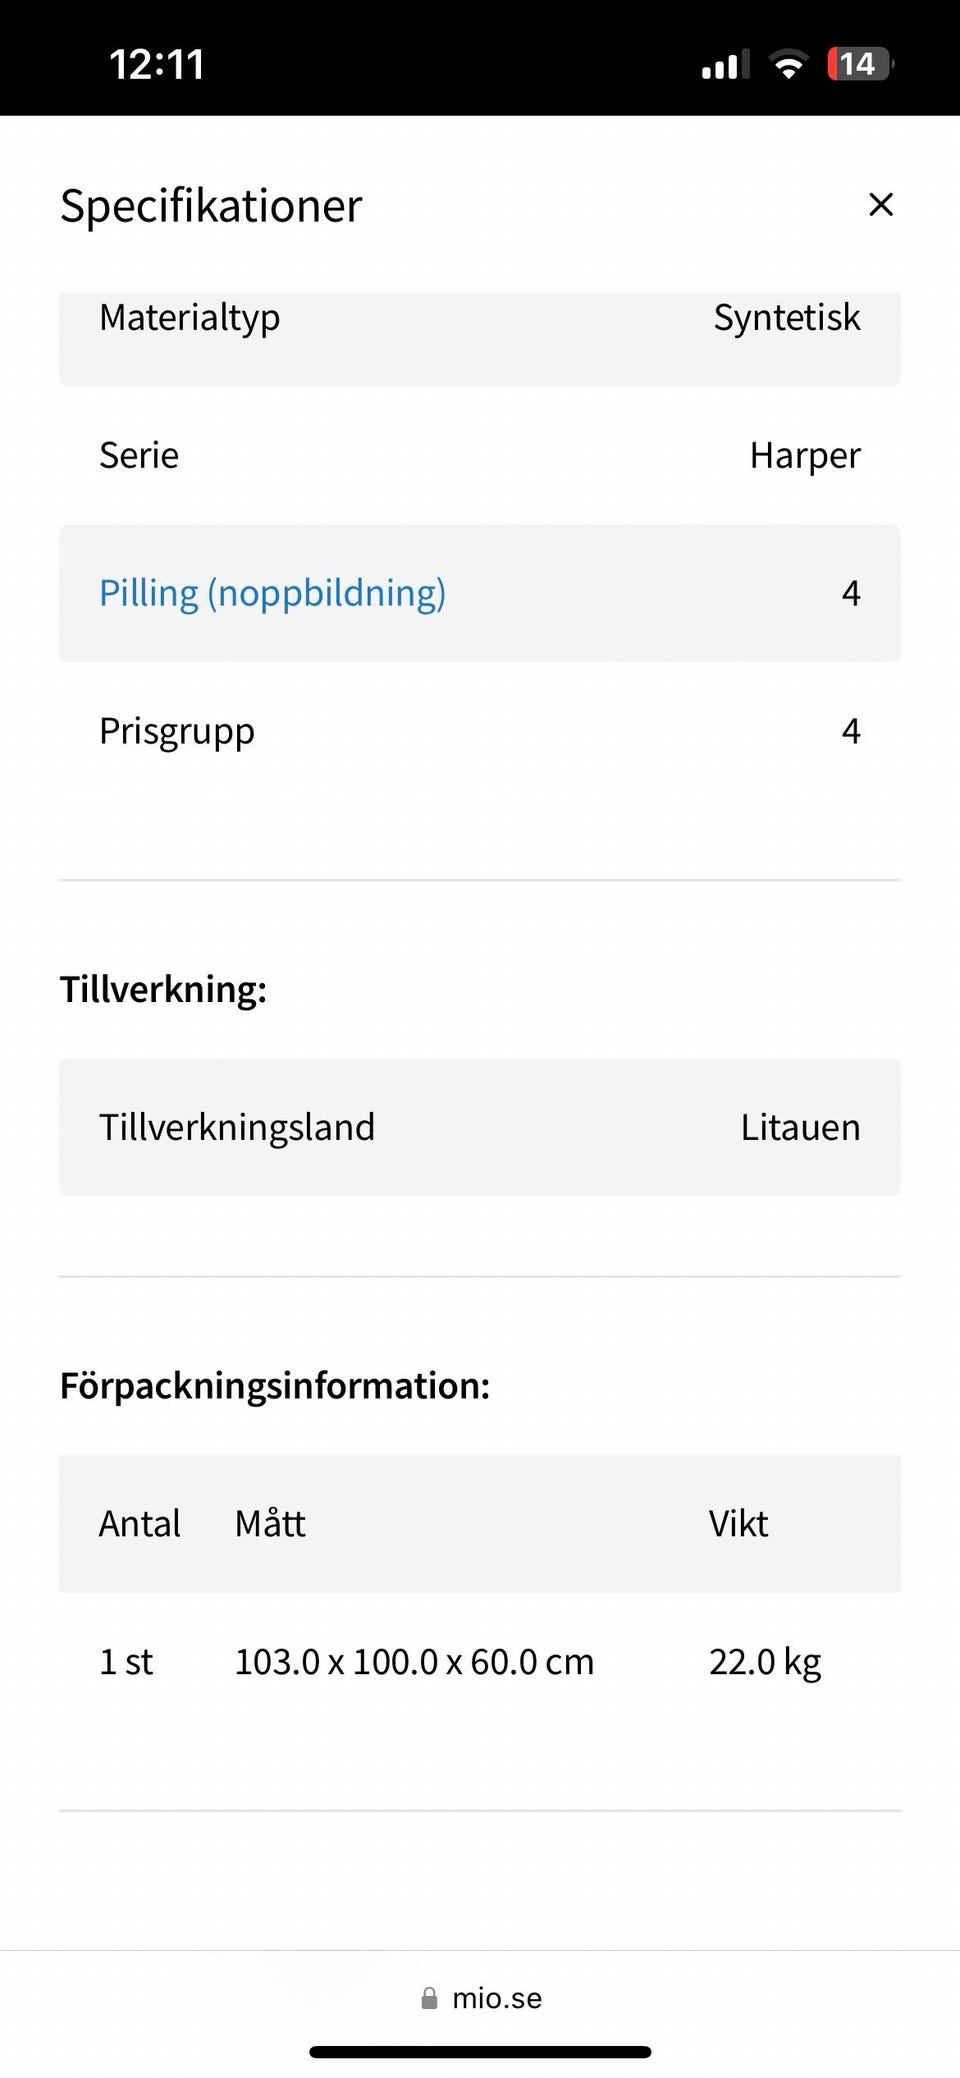The width and height of the screenshot is (960, 2078).
Task: Tap the lock icon beside mio.se
Action: pos(429,1998)
